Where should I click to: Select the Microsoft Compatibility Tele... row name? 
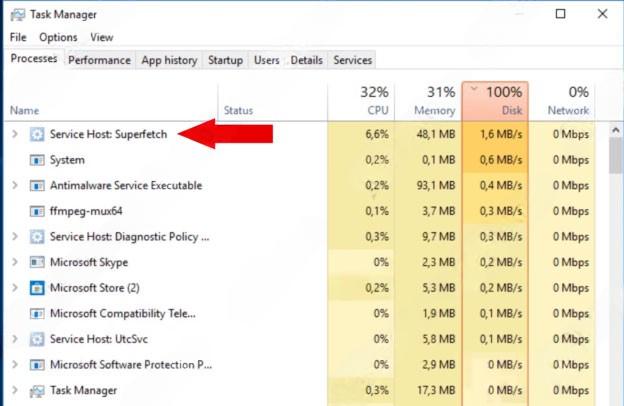point(123,314)
